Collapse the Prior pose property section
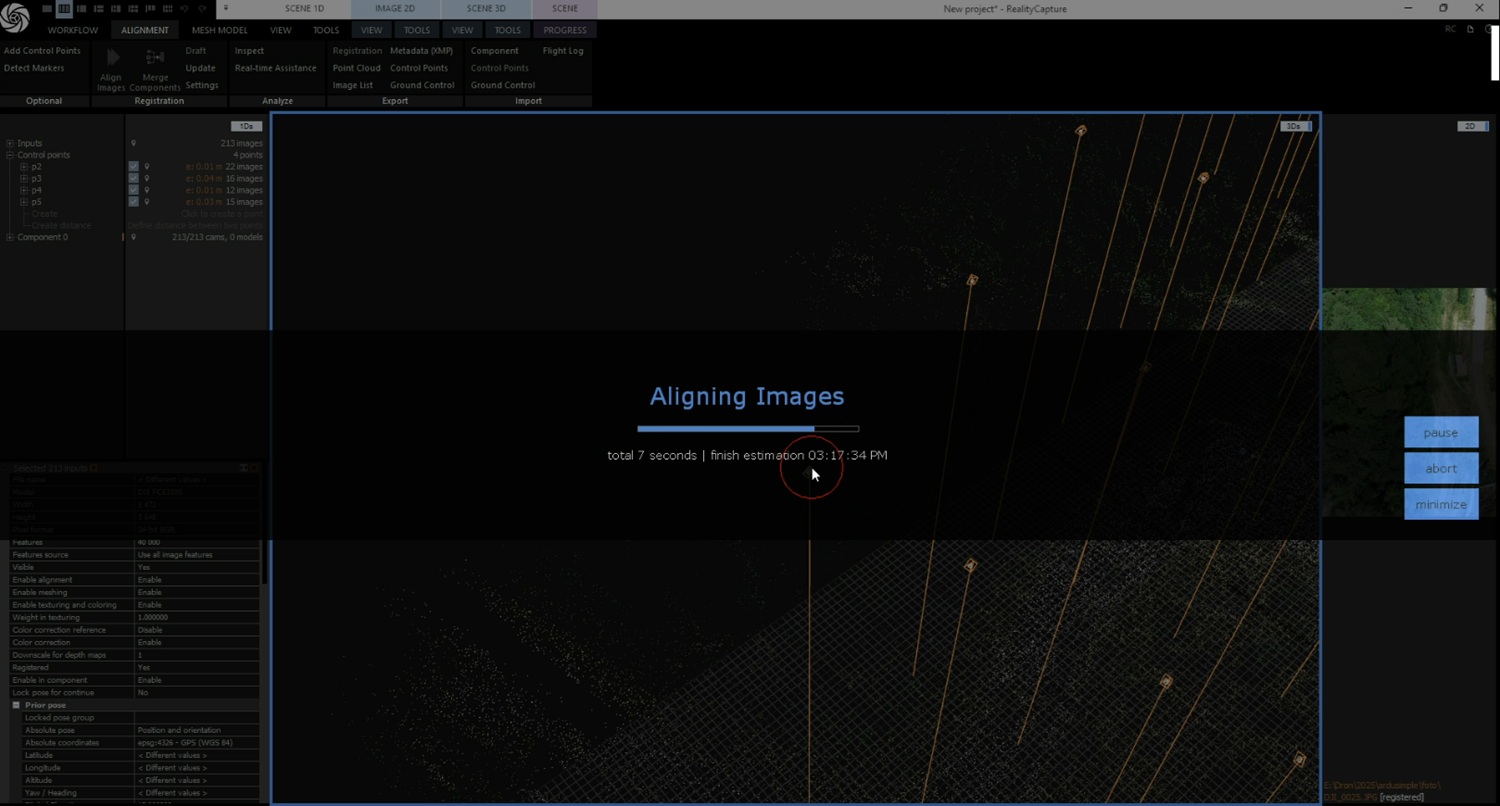Viewport: 1500px width, 806px height. [16, 706]
